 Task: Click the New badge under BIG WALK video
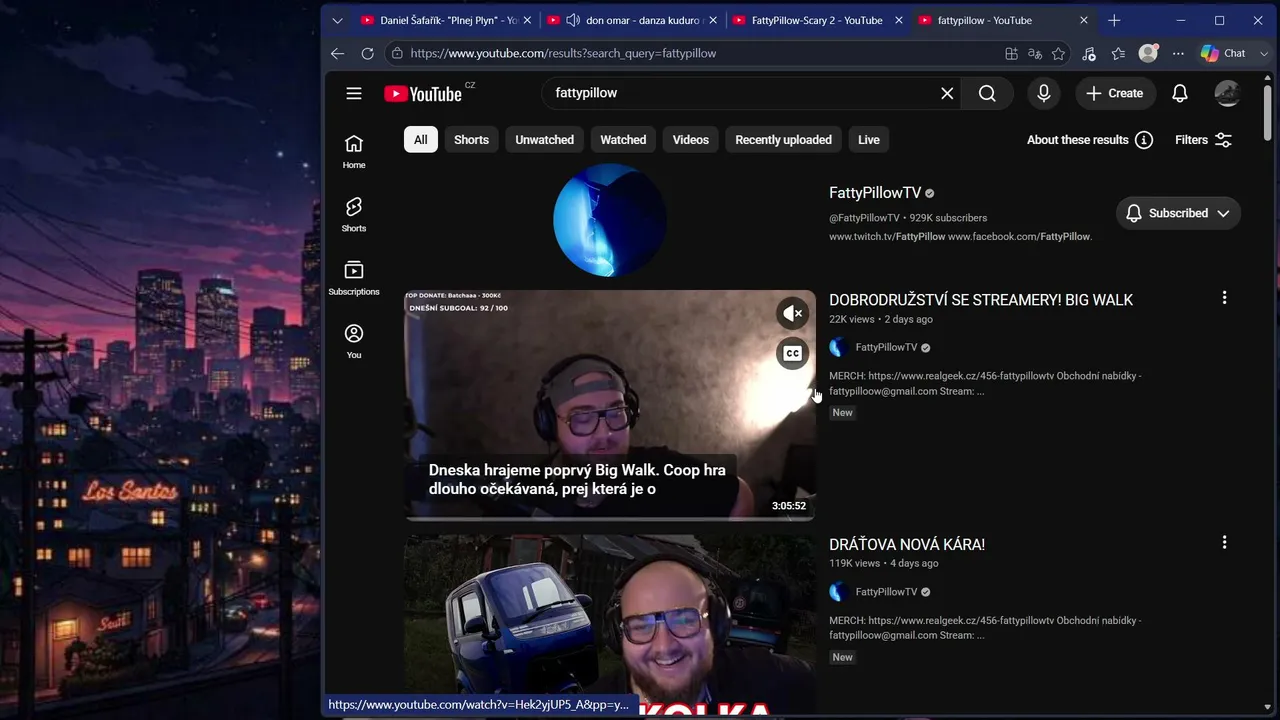tap(843, 413)
